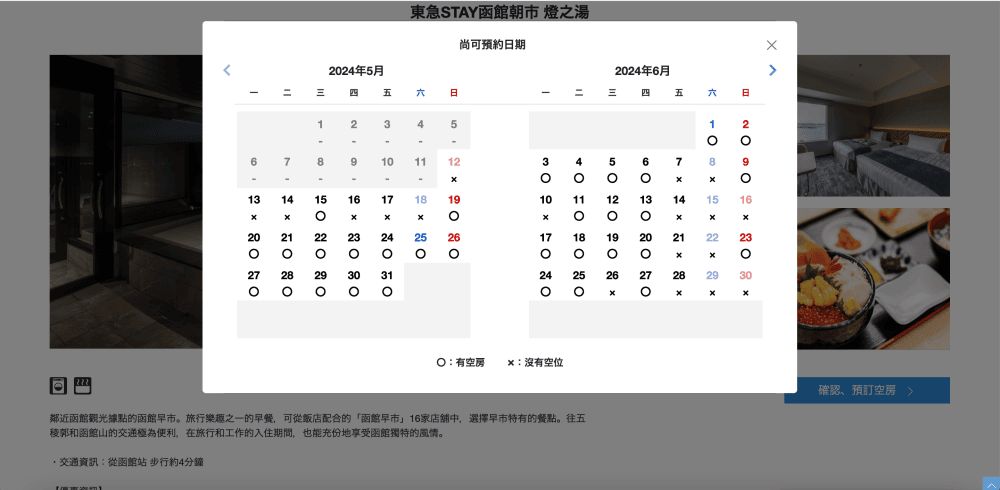Click unavailable date June 7
Screen dimensions: 1000x490
[679, 170]
